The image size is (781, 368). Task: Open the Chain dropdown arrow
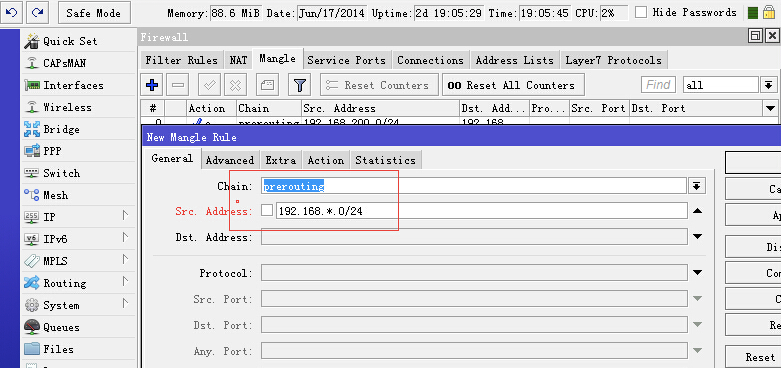pyautogui.click(x=696, y=186)
